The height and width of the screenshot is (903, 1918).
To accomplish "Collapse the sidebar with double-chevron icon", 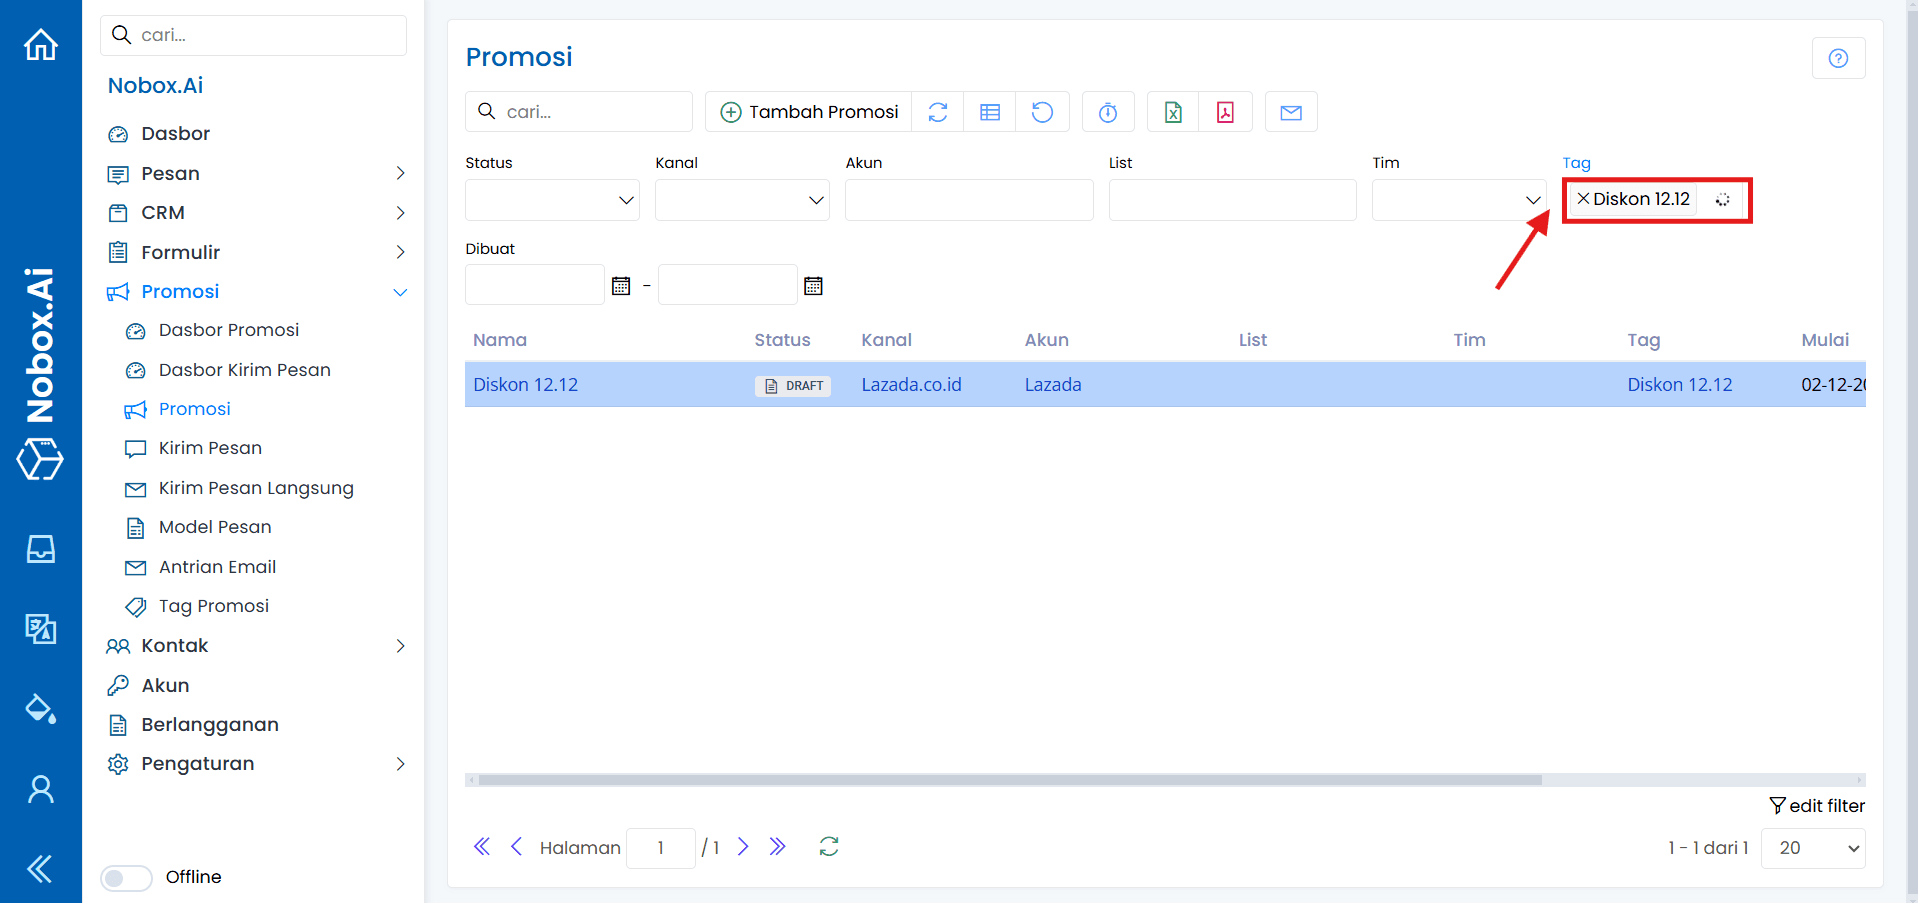I will 41,868.
